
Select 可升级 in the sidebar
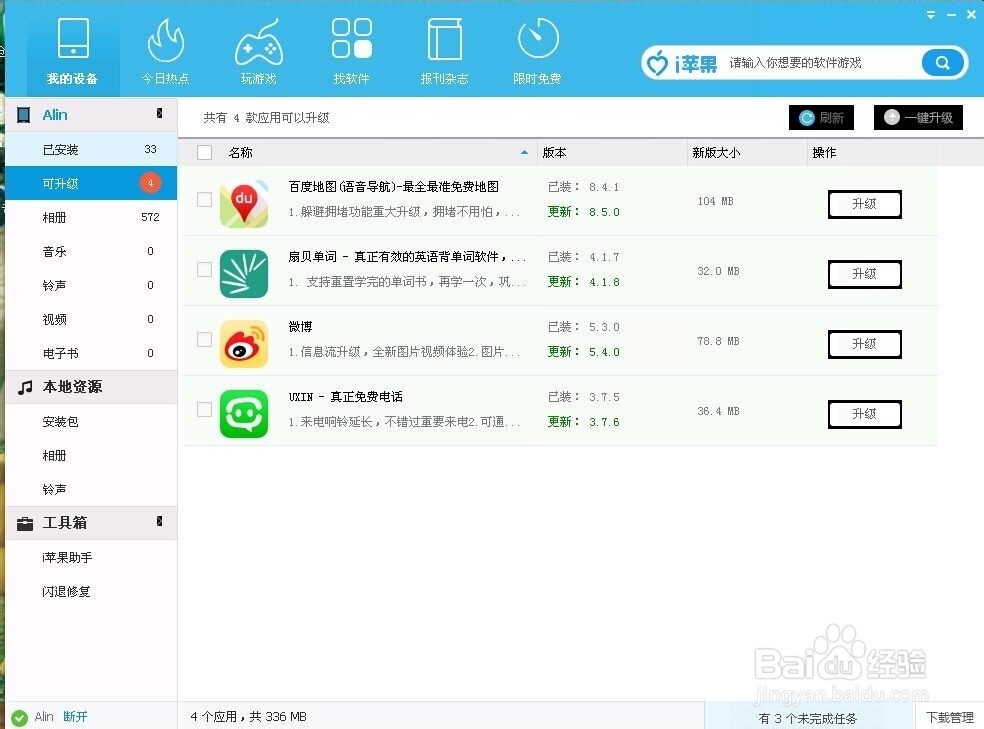click(x=91, y=183)
